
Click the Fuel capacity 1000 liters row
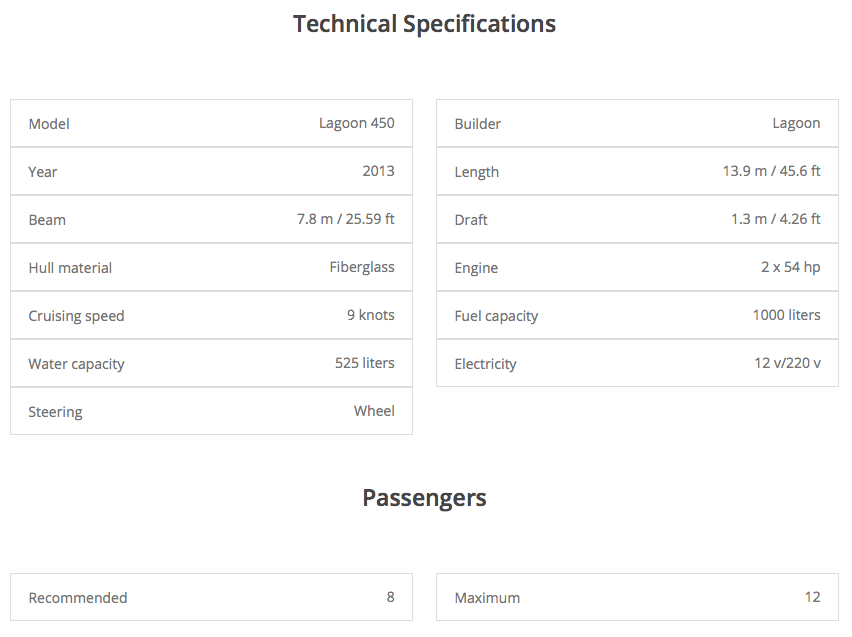pos(637,316)
